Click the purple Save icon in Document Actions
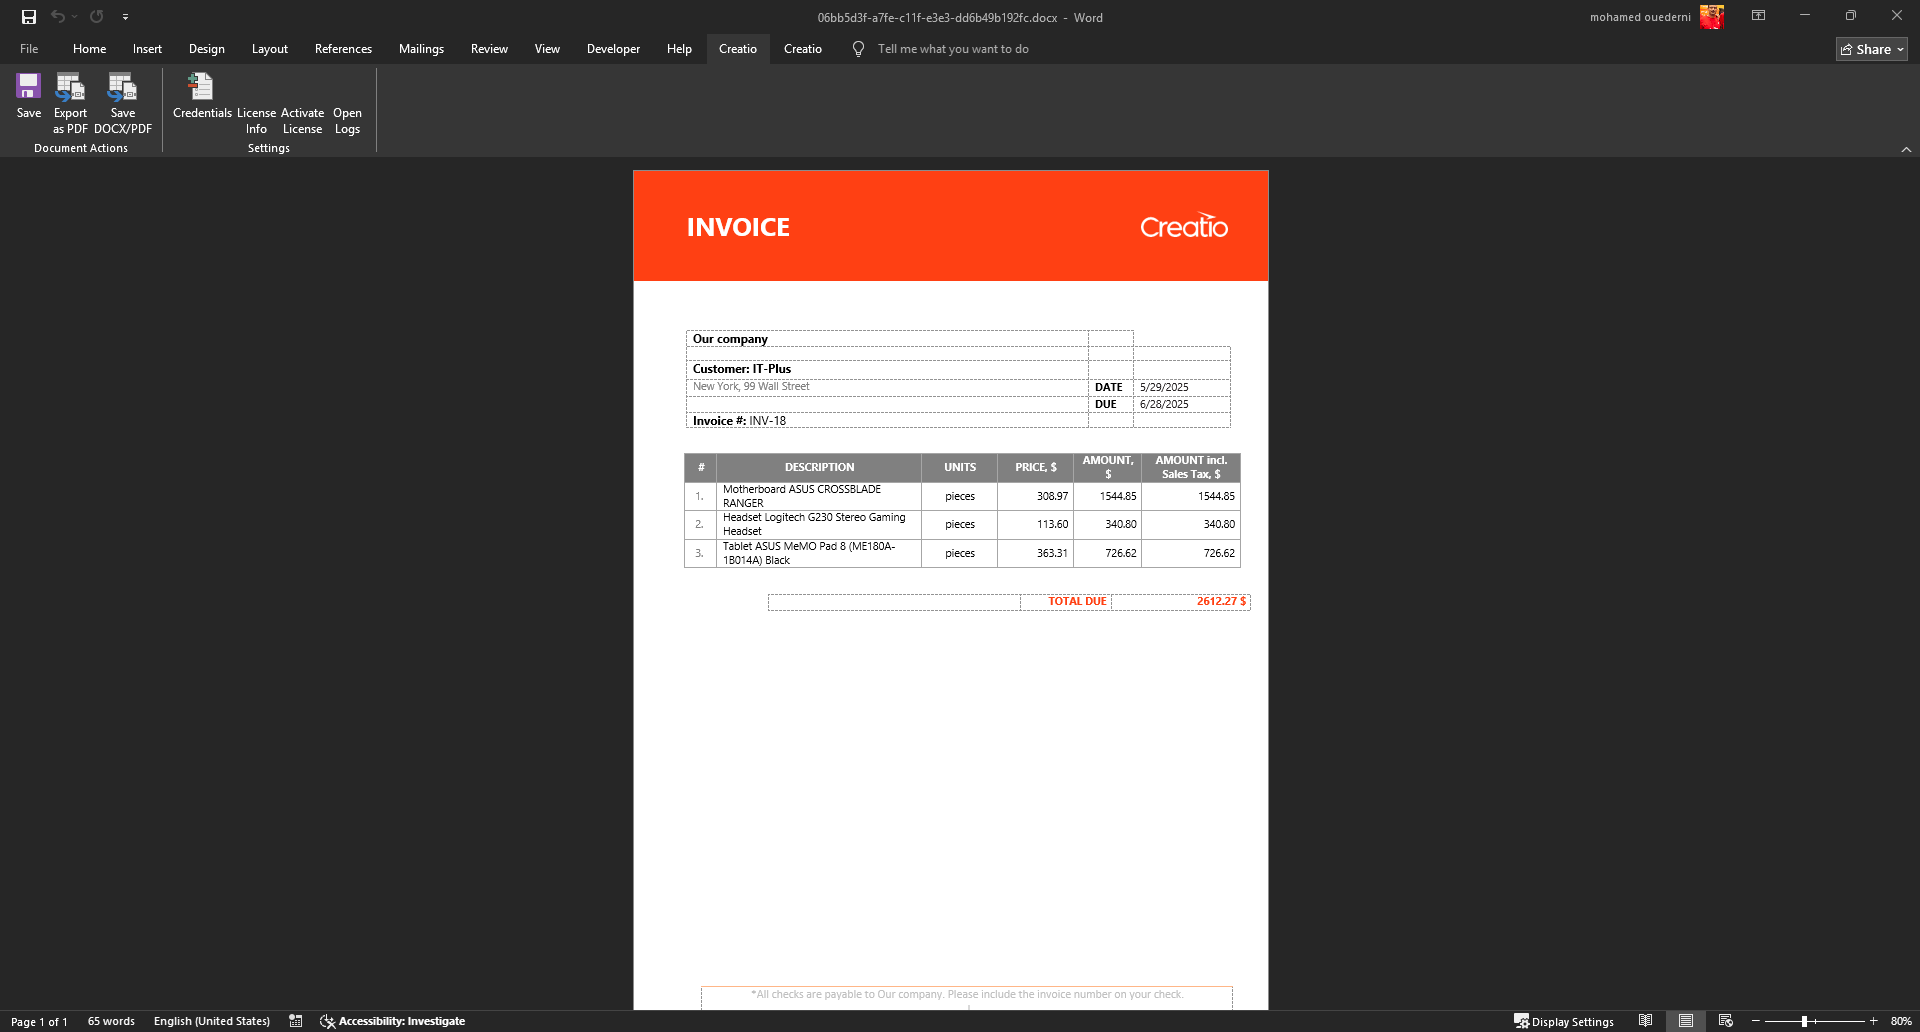1920x1032 pixels. point(28,87)
